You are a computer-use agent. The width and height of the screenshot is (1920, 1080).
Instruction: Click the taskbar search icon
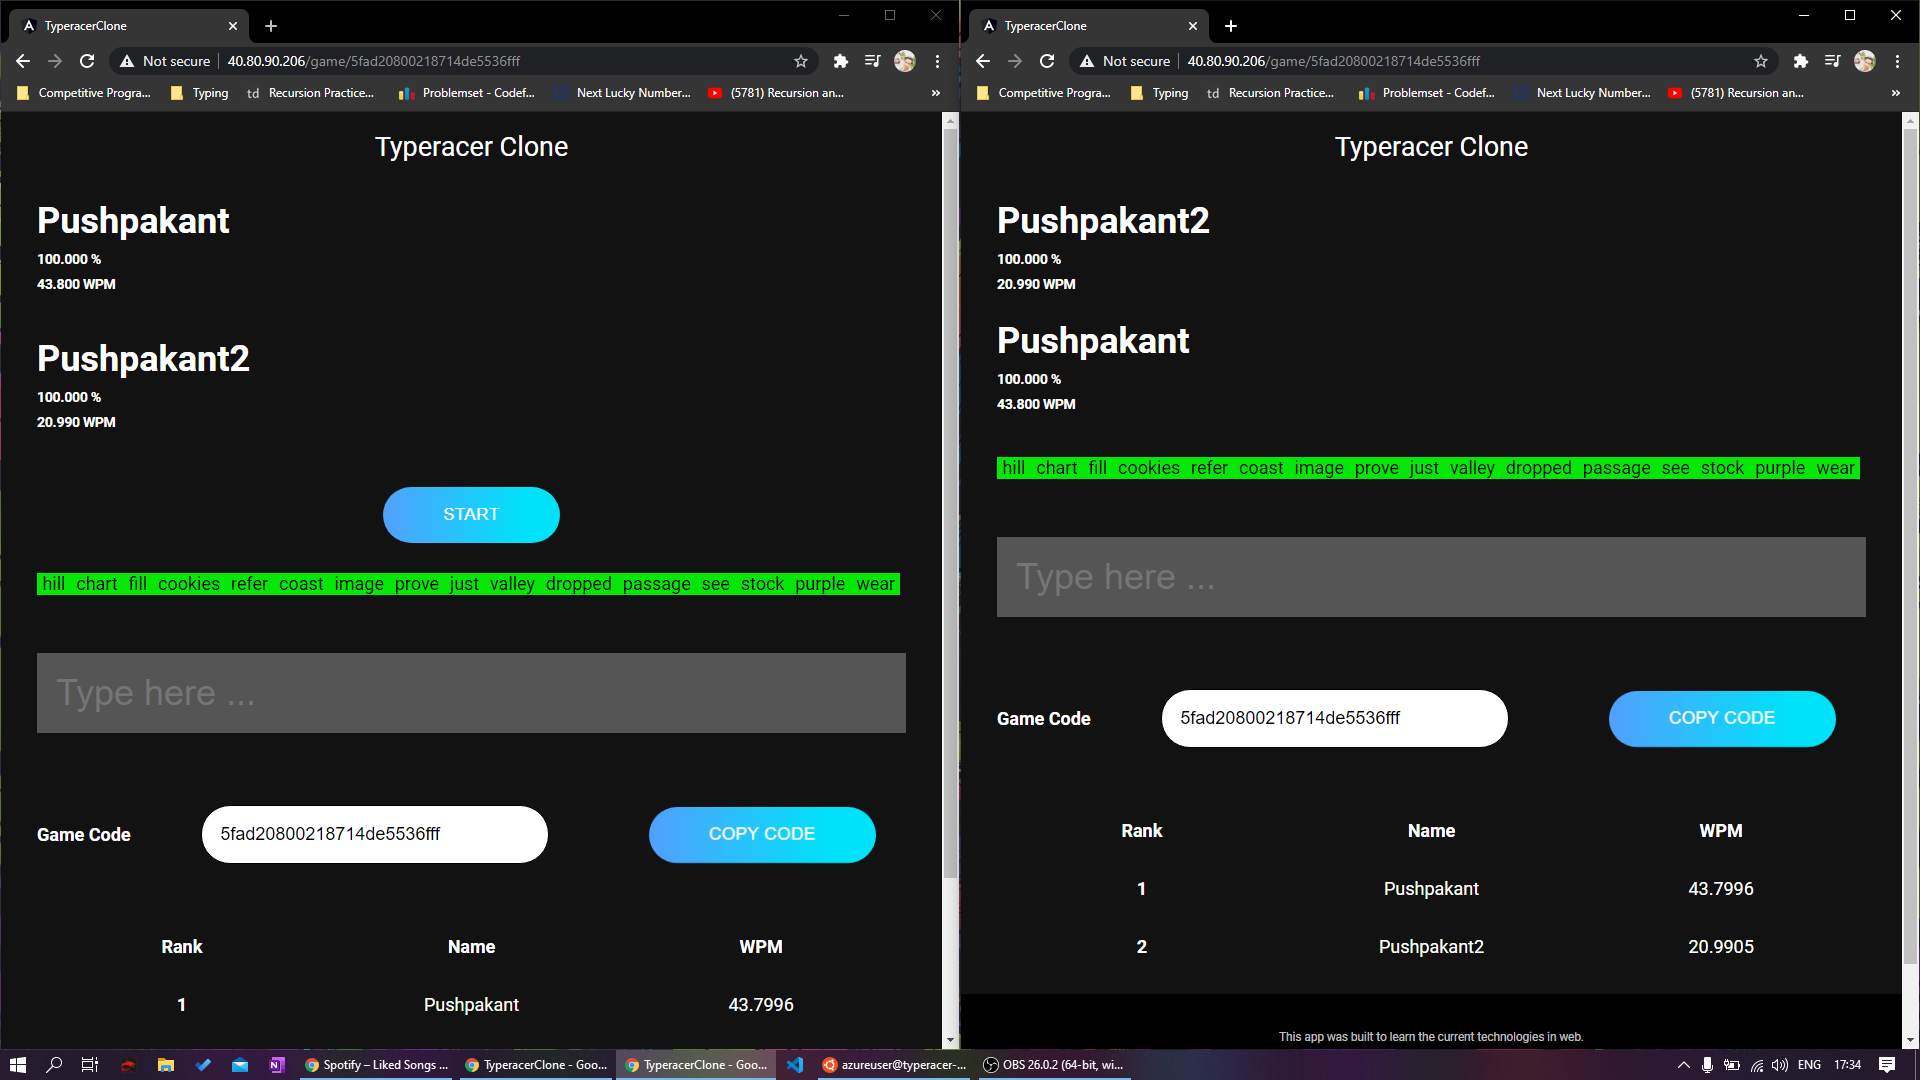[x=54, y=1065]
